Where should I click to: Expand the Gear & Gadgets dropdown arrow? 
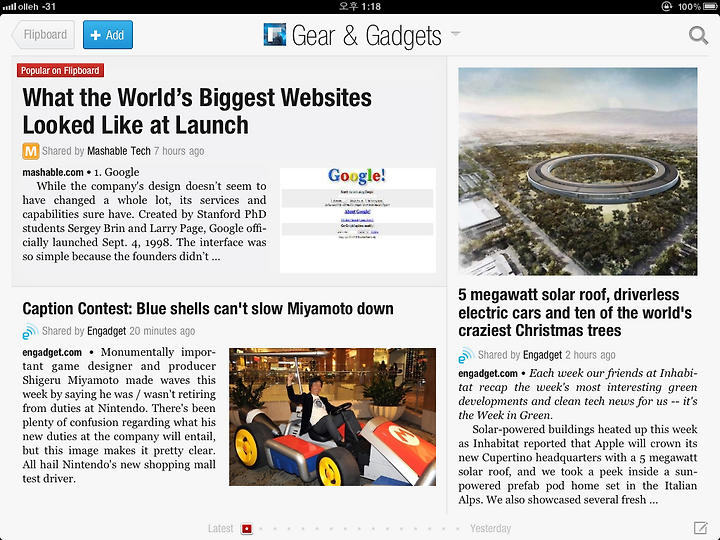click(x=455, y=34)
